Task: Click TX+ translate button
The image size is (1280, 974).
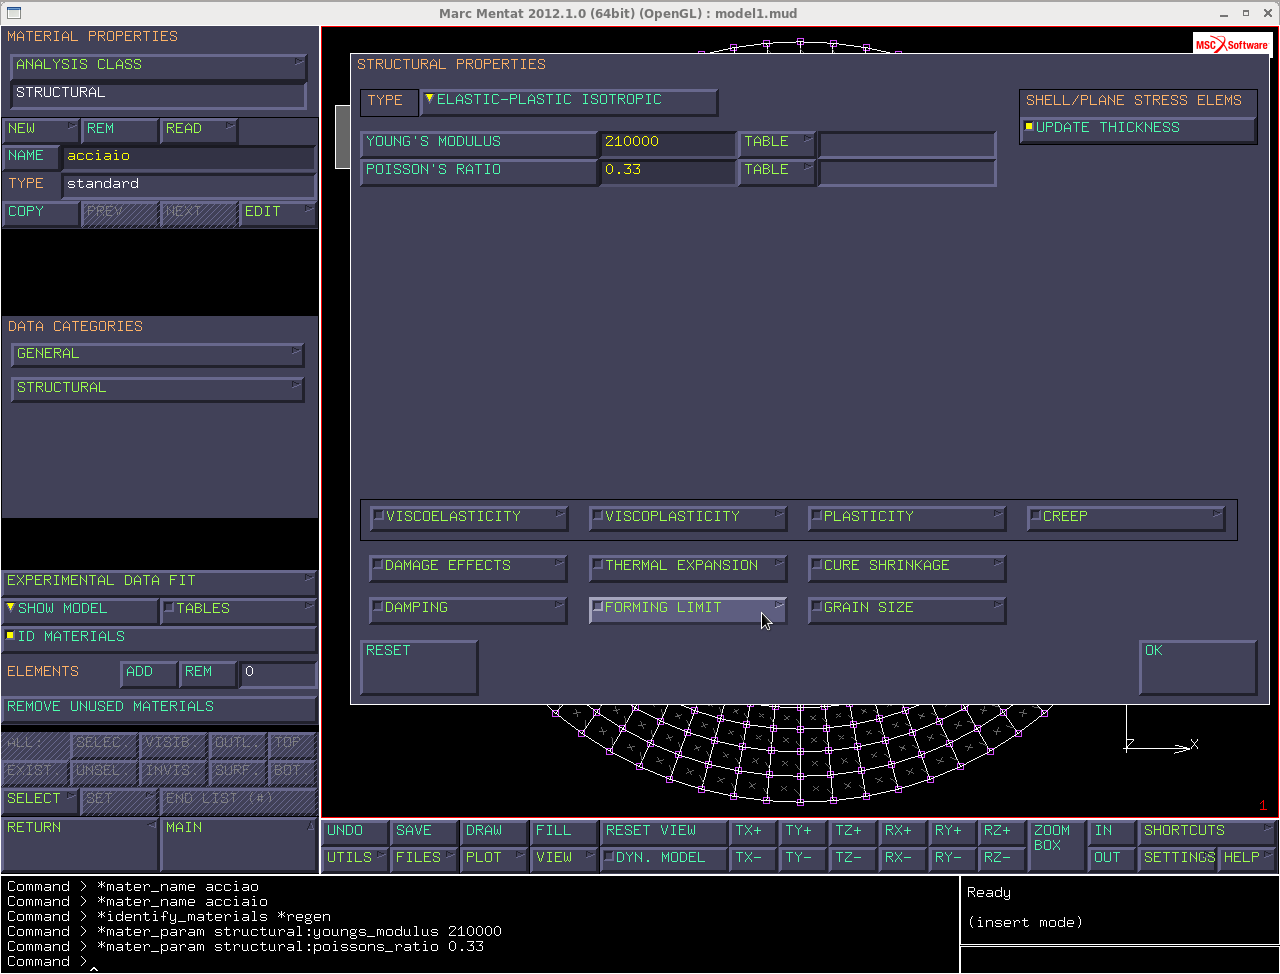Action: click(x=752, y=832)
